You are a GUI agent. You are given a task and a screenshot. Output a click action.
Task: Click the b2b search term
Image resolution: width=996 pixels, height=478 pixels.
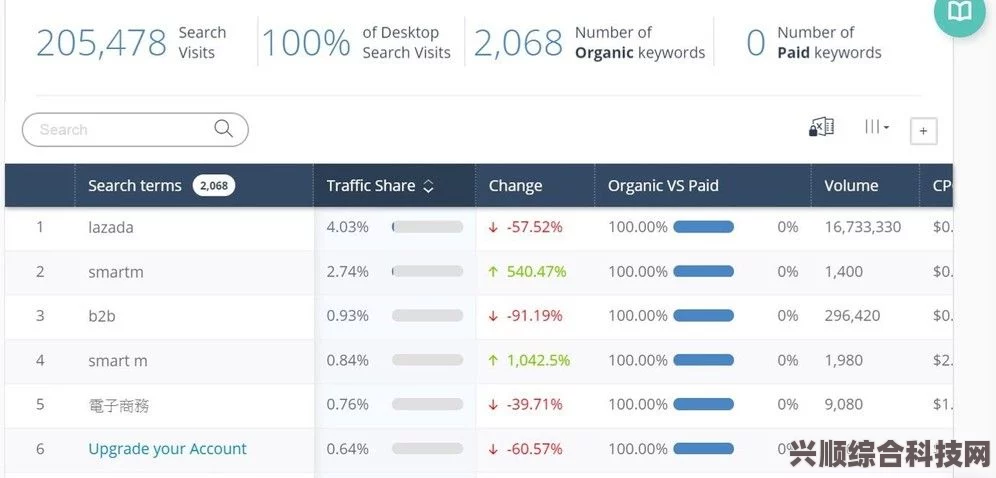coord(102,315)
